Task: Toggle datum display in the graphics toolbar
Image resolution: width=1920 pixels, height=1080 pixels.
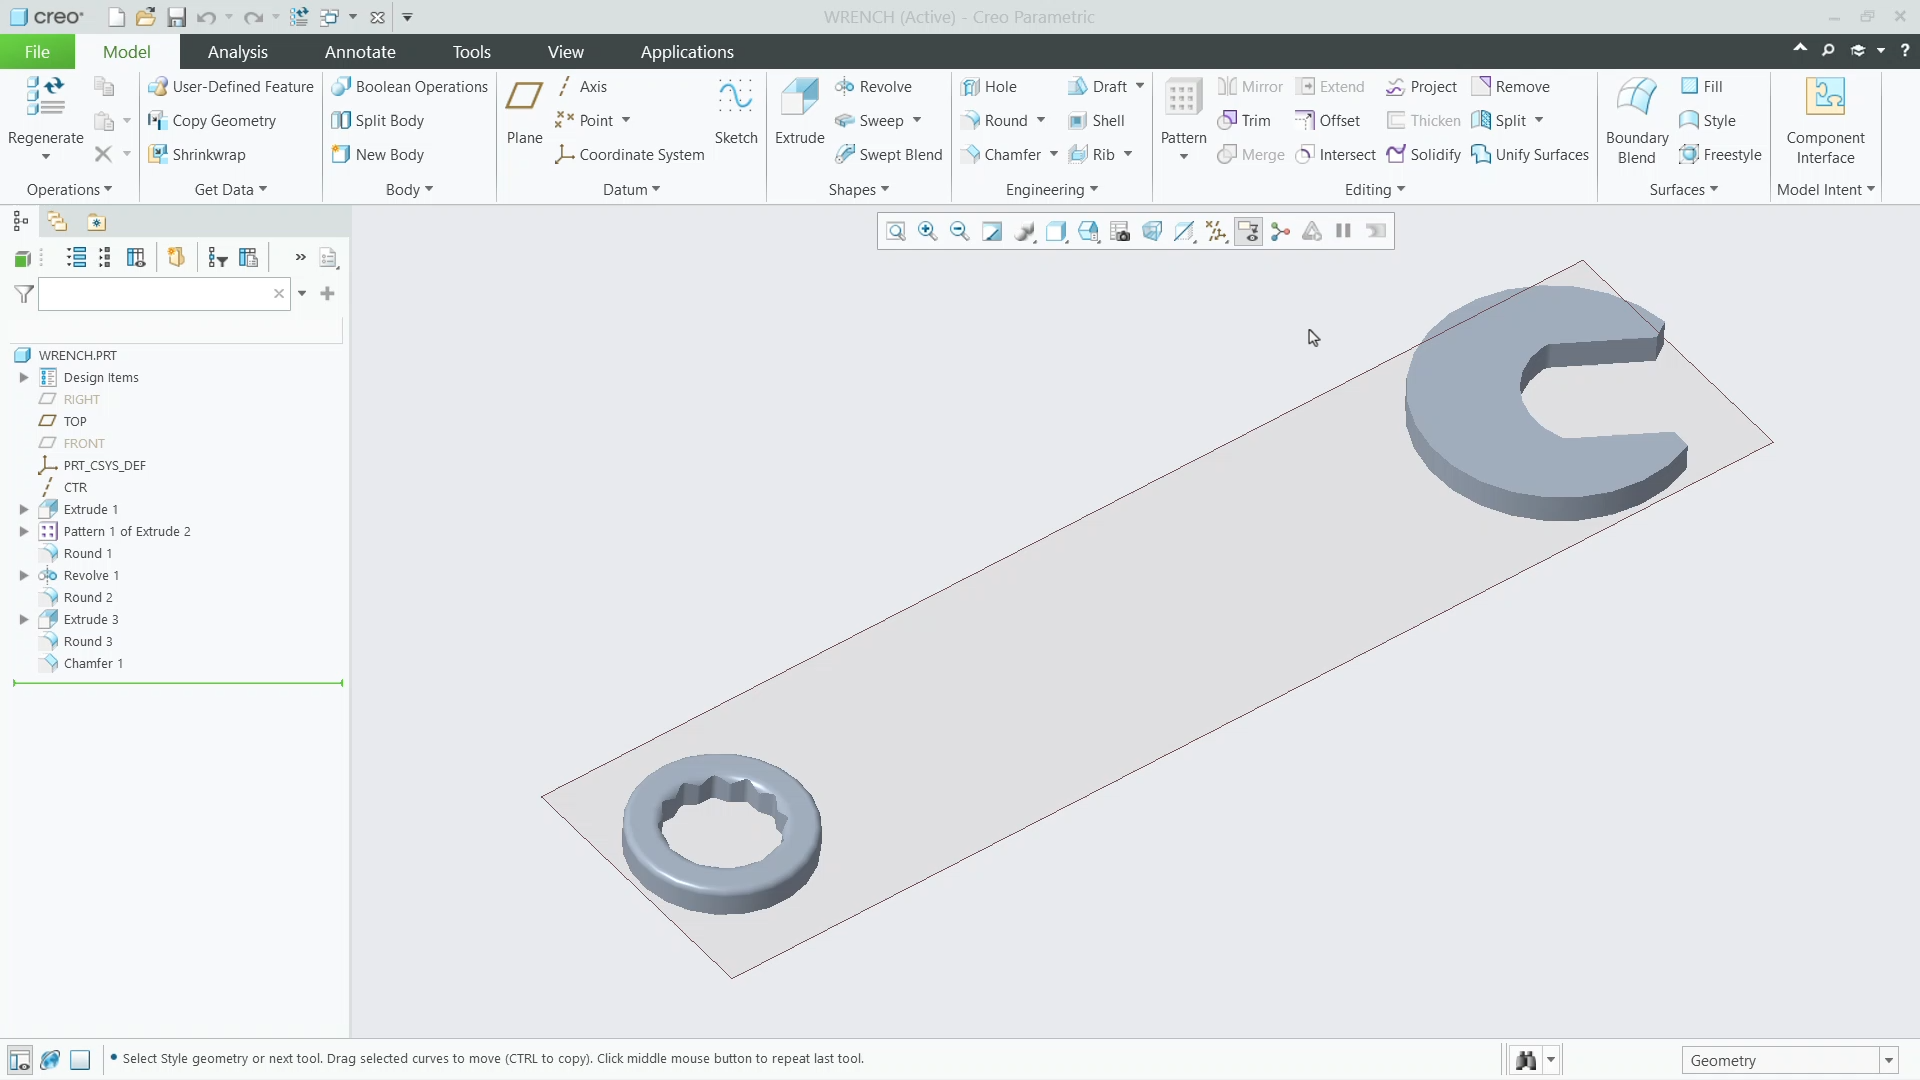Action: pyautogui.click(x=1216, y=231)
